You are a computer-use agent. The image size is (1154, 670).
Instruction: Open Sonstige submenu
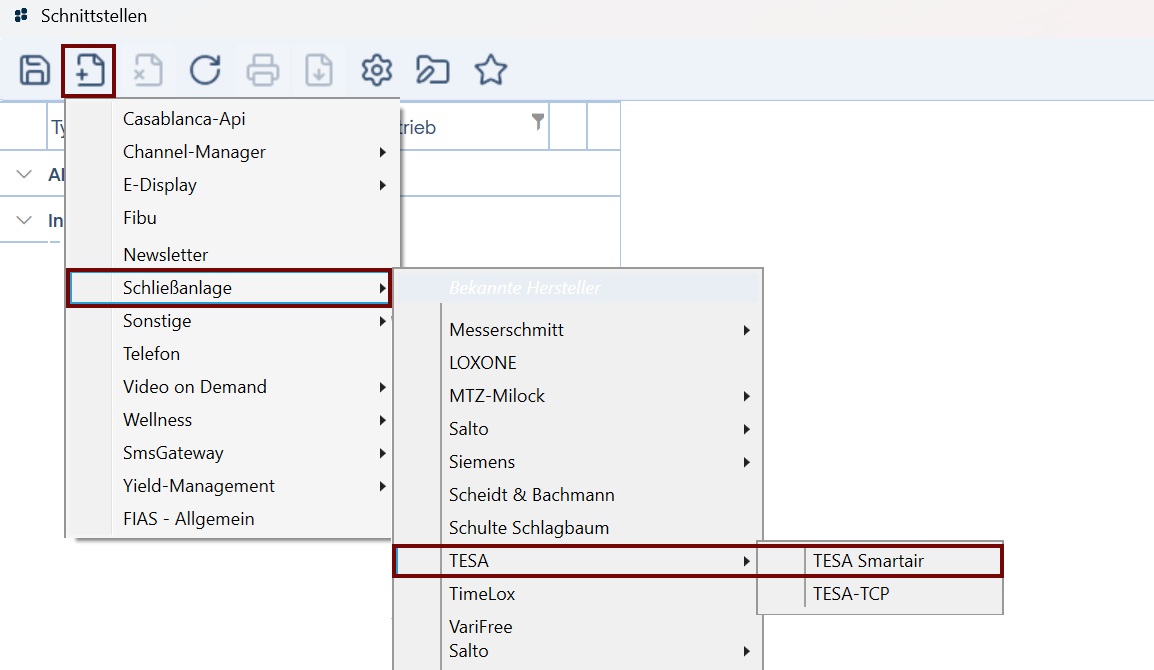[229, 321]
